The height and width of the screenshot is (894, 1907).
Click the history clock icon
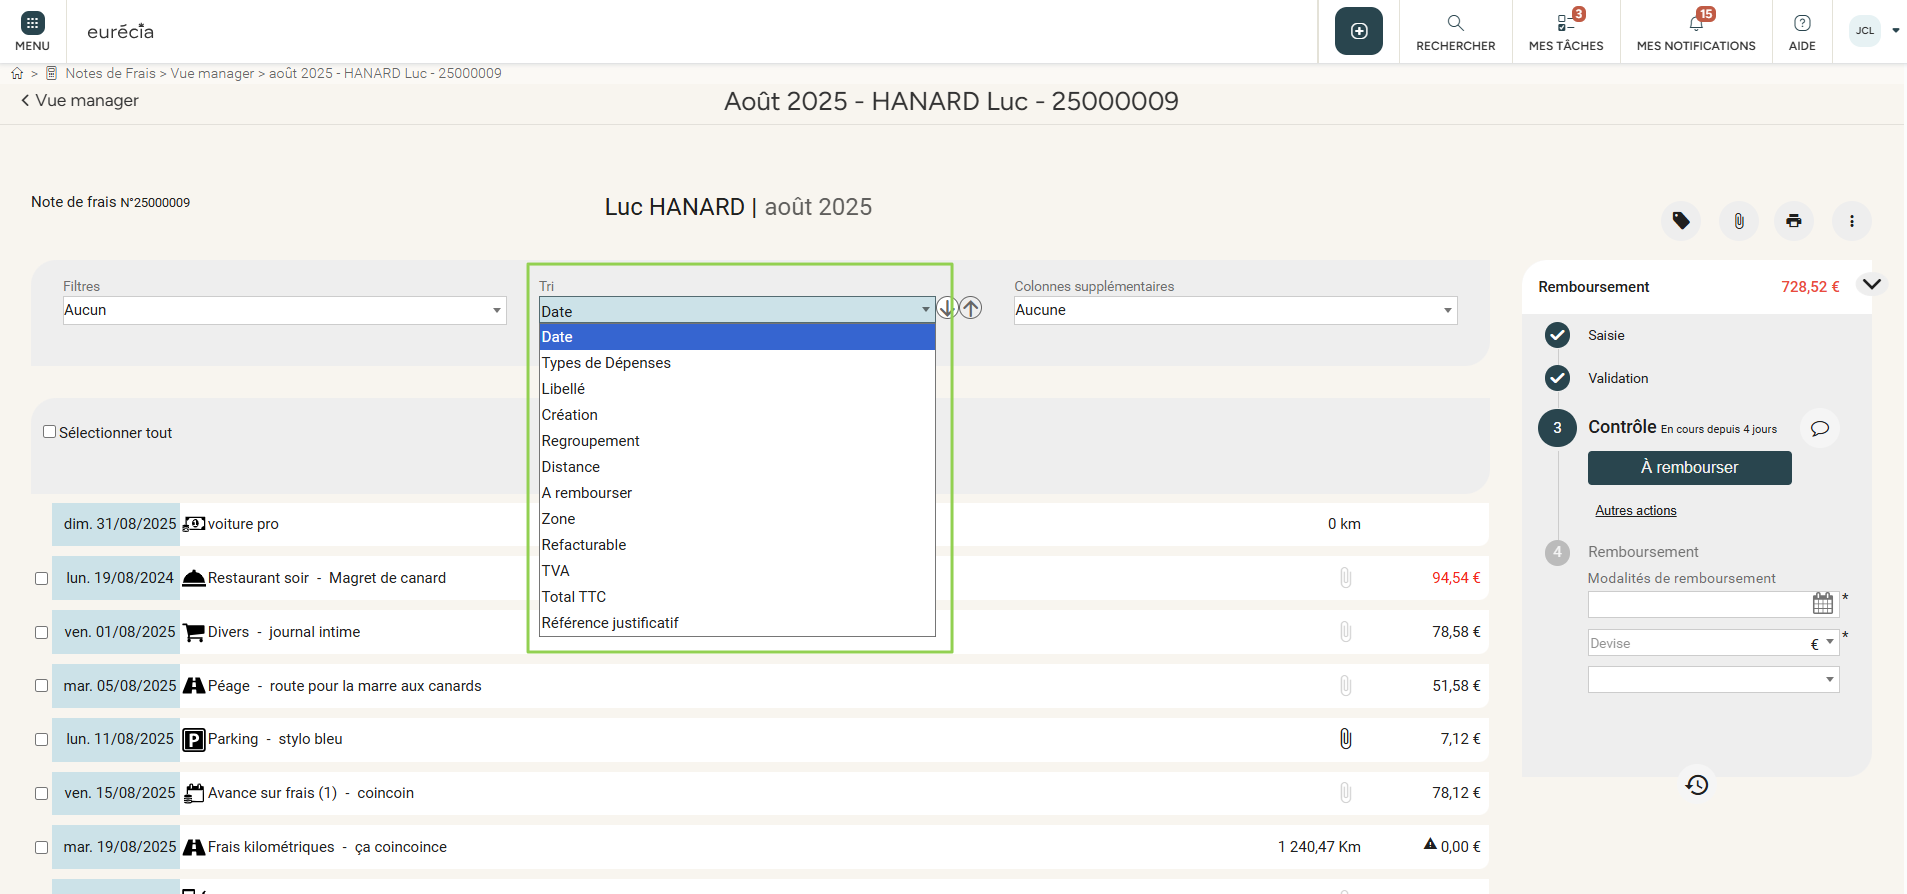coord(1697,785)
